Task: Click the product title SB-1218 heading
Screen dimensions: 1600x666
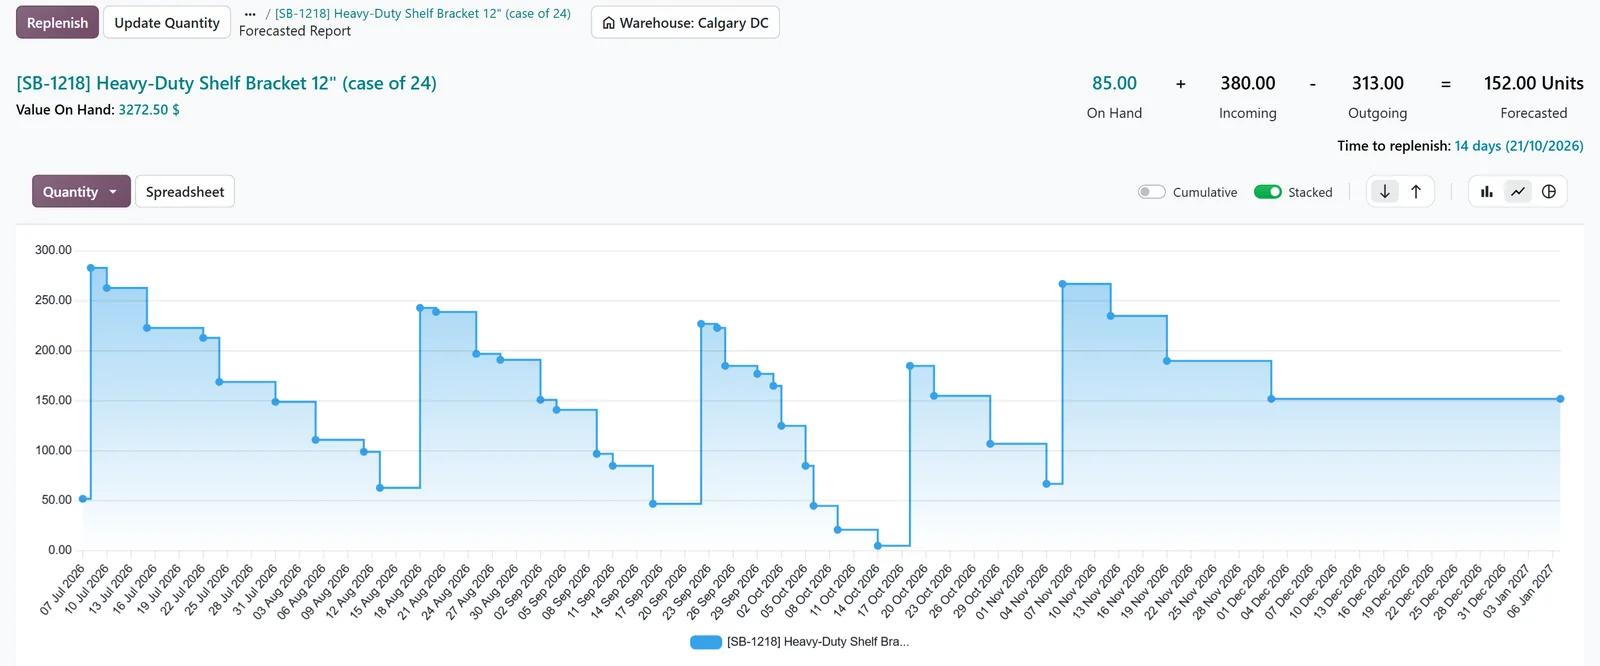Action: click(x=226, y=84)
